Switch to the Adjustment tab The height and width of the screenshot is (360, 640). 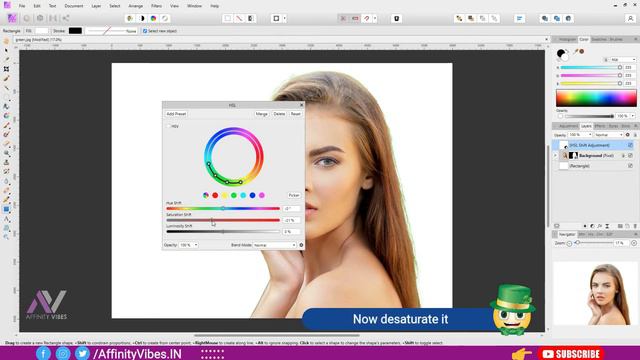pos(568,126)
